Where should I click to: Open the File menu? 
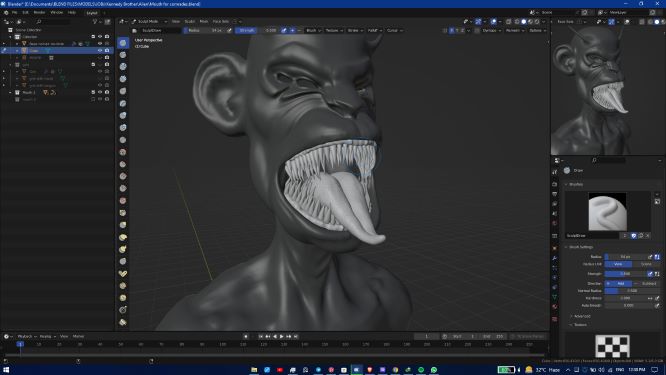14,12
